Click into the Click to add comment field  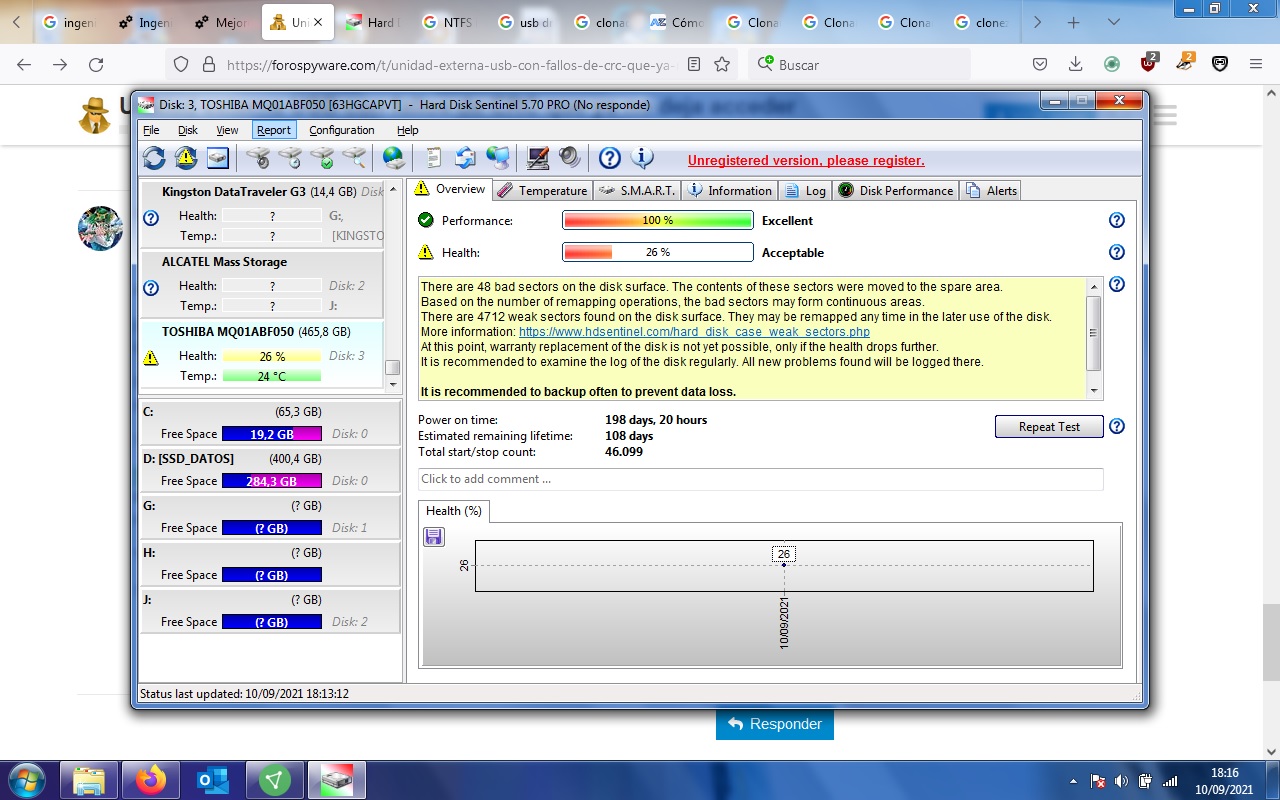(x=760, y=479)
